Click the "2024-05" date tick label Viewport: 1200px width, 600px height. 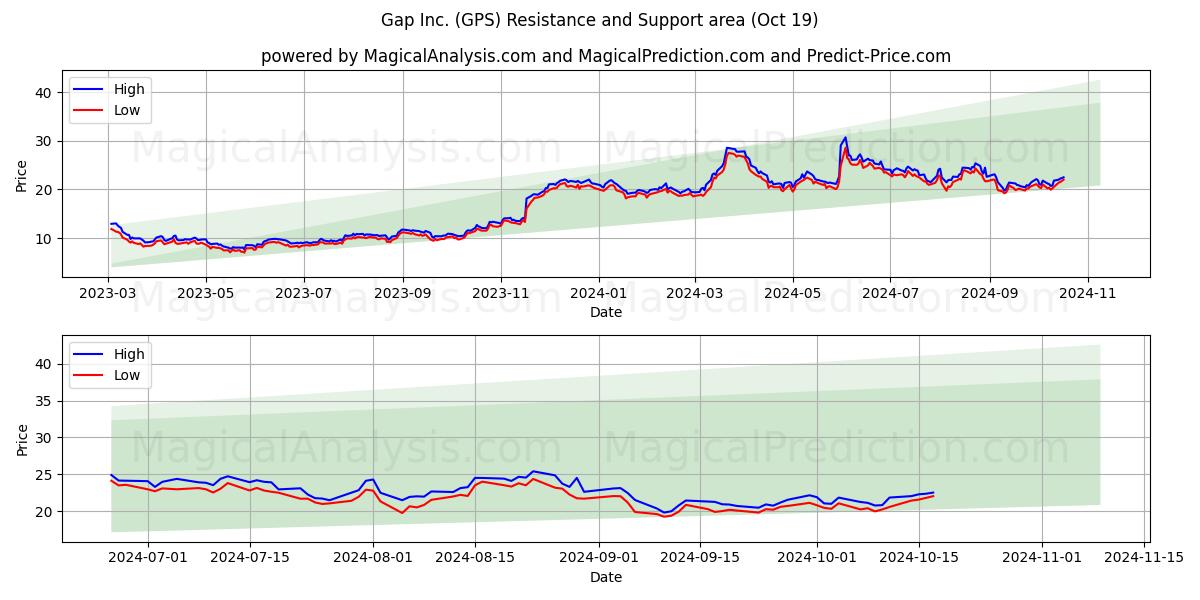[793, 294]
